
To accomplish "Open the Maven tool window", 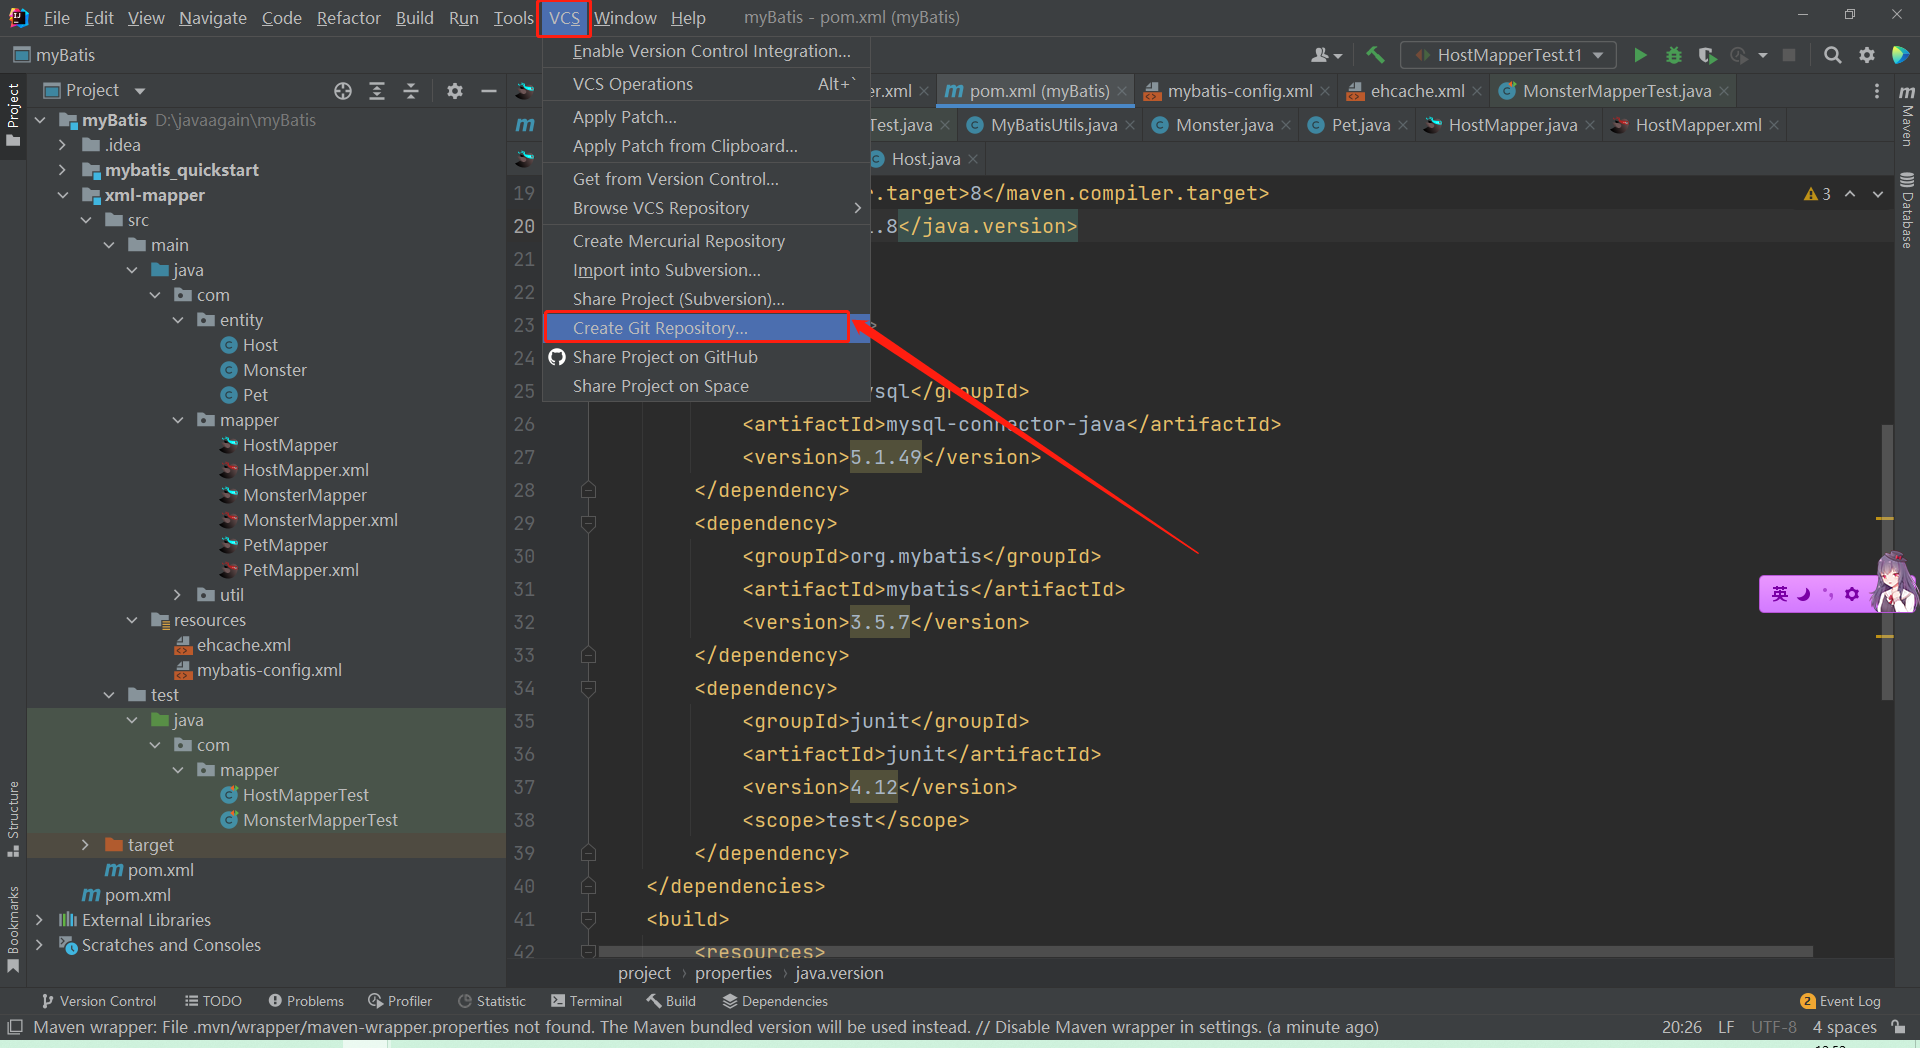I will point(1907,115).
